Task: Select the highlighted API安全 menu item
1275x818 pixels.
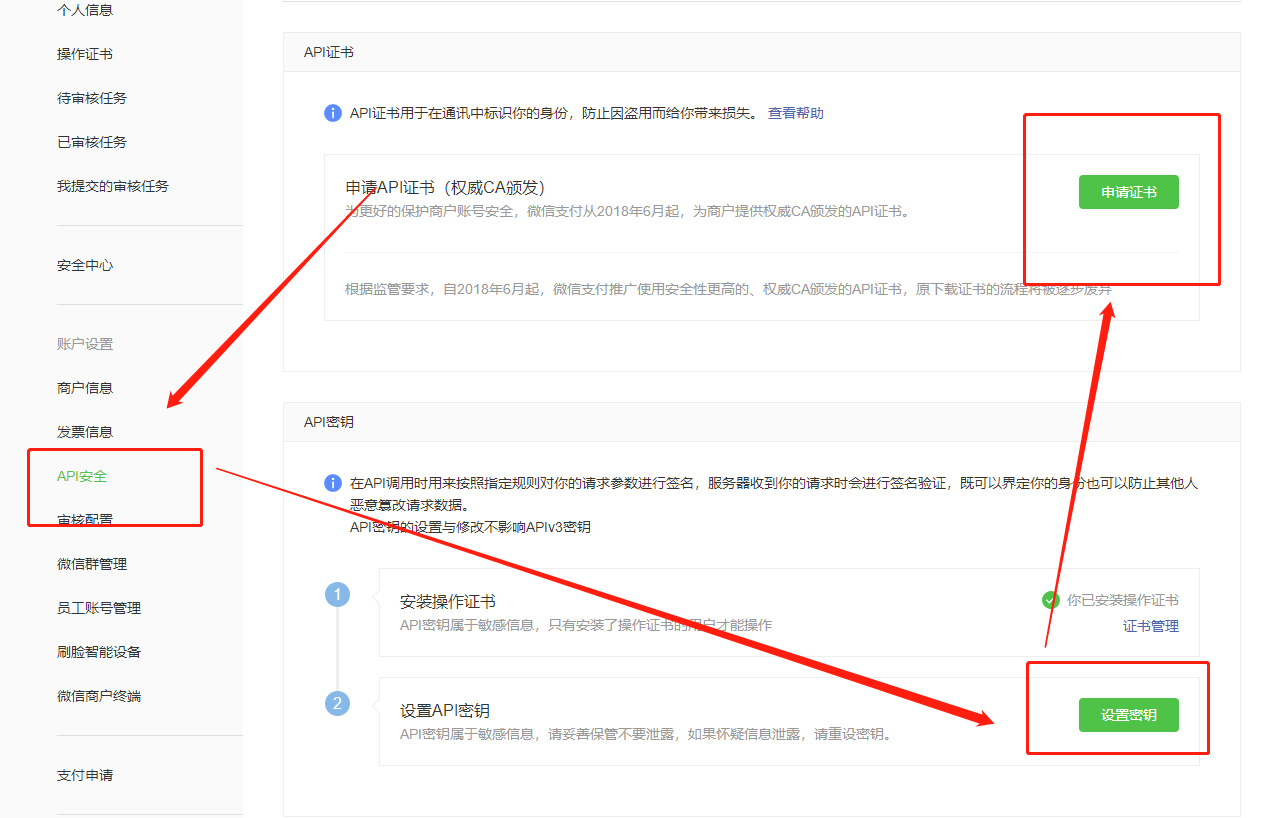Action: [x=82, y=476]
